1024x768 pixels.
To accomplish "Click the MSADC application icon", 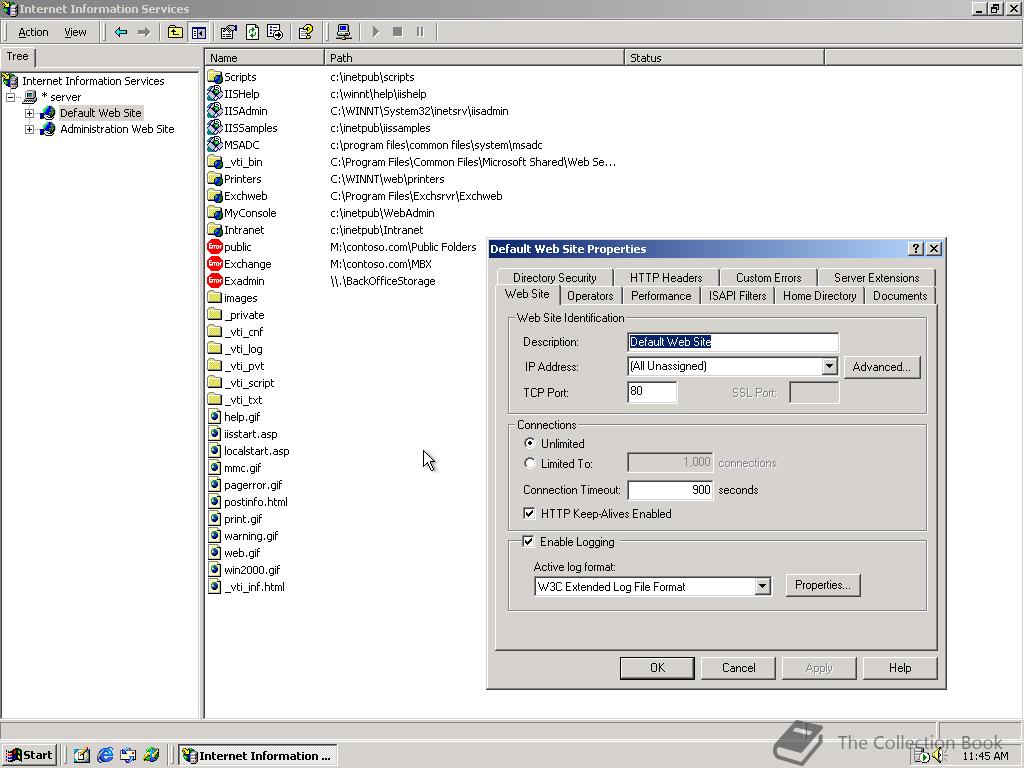I will pos(215,145).
